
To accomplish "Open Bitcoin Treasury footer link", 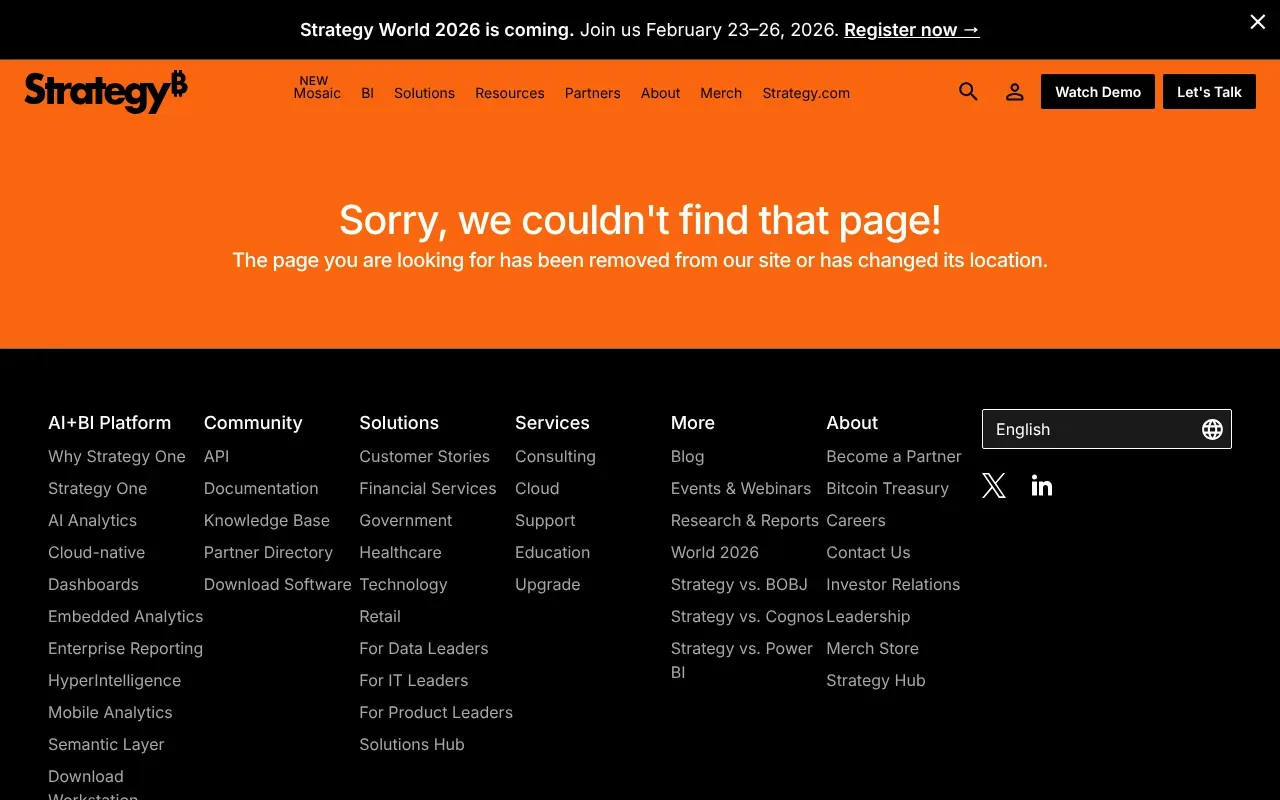I will [887, 488].
